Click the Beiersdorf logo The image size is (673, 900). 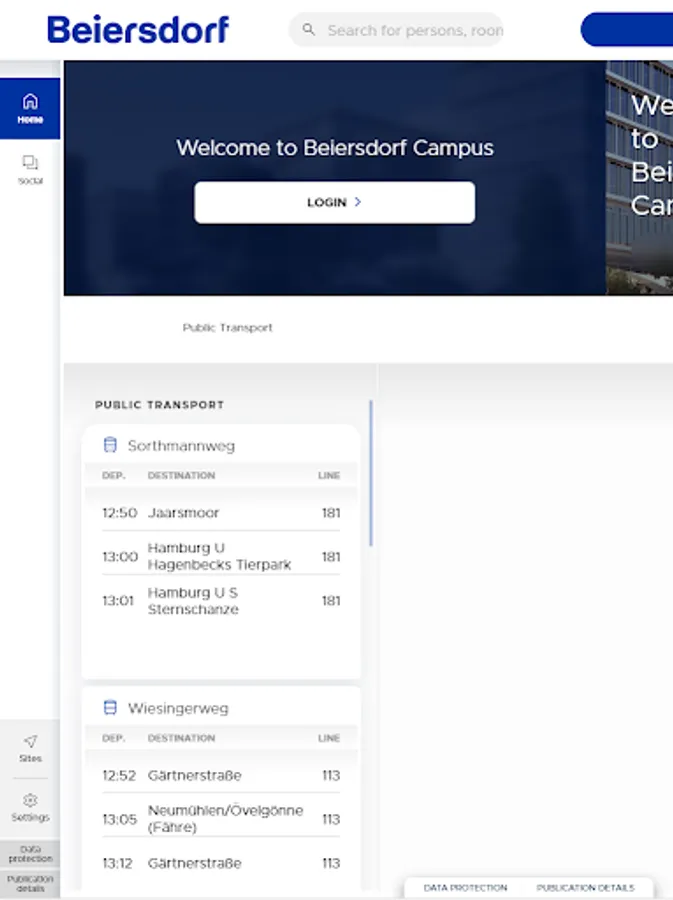(138, 29)
